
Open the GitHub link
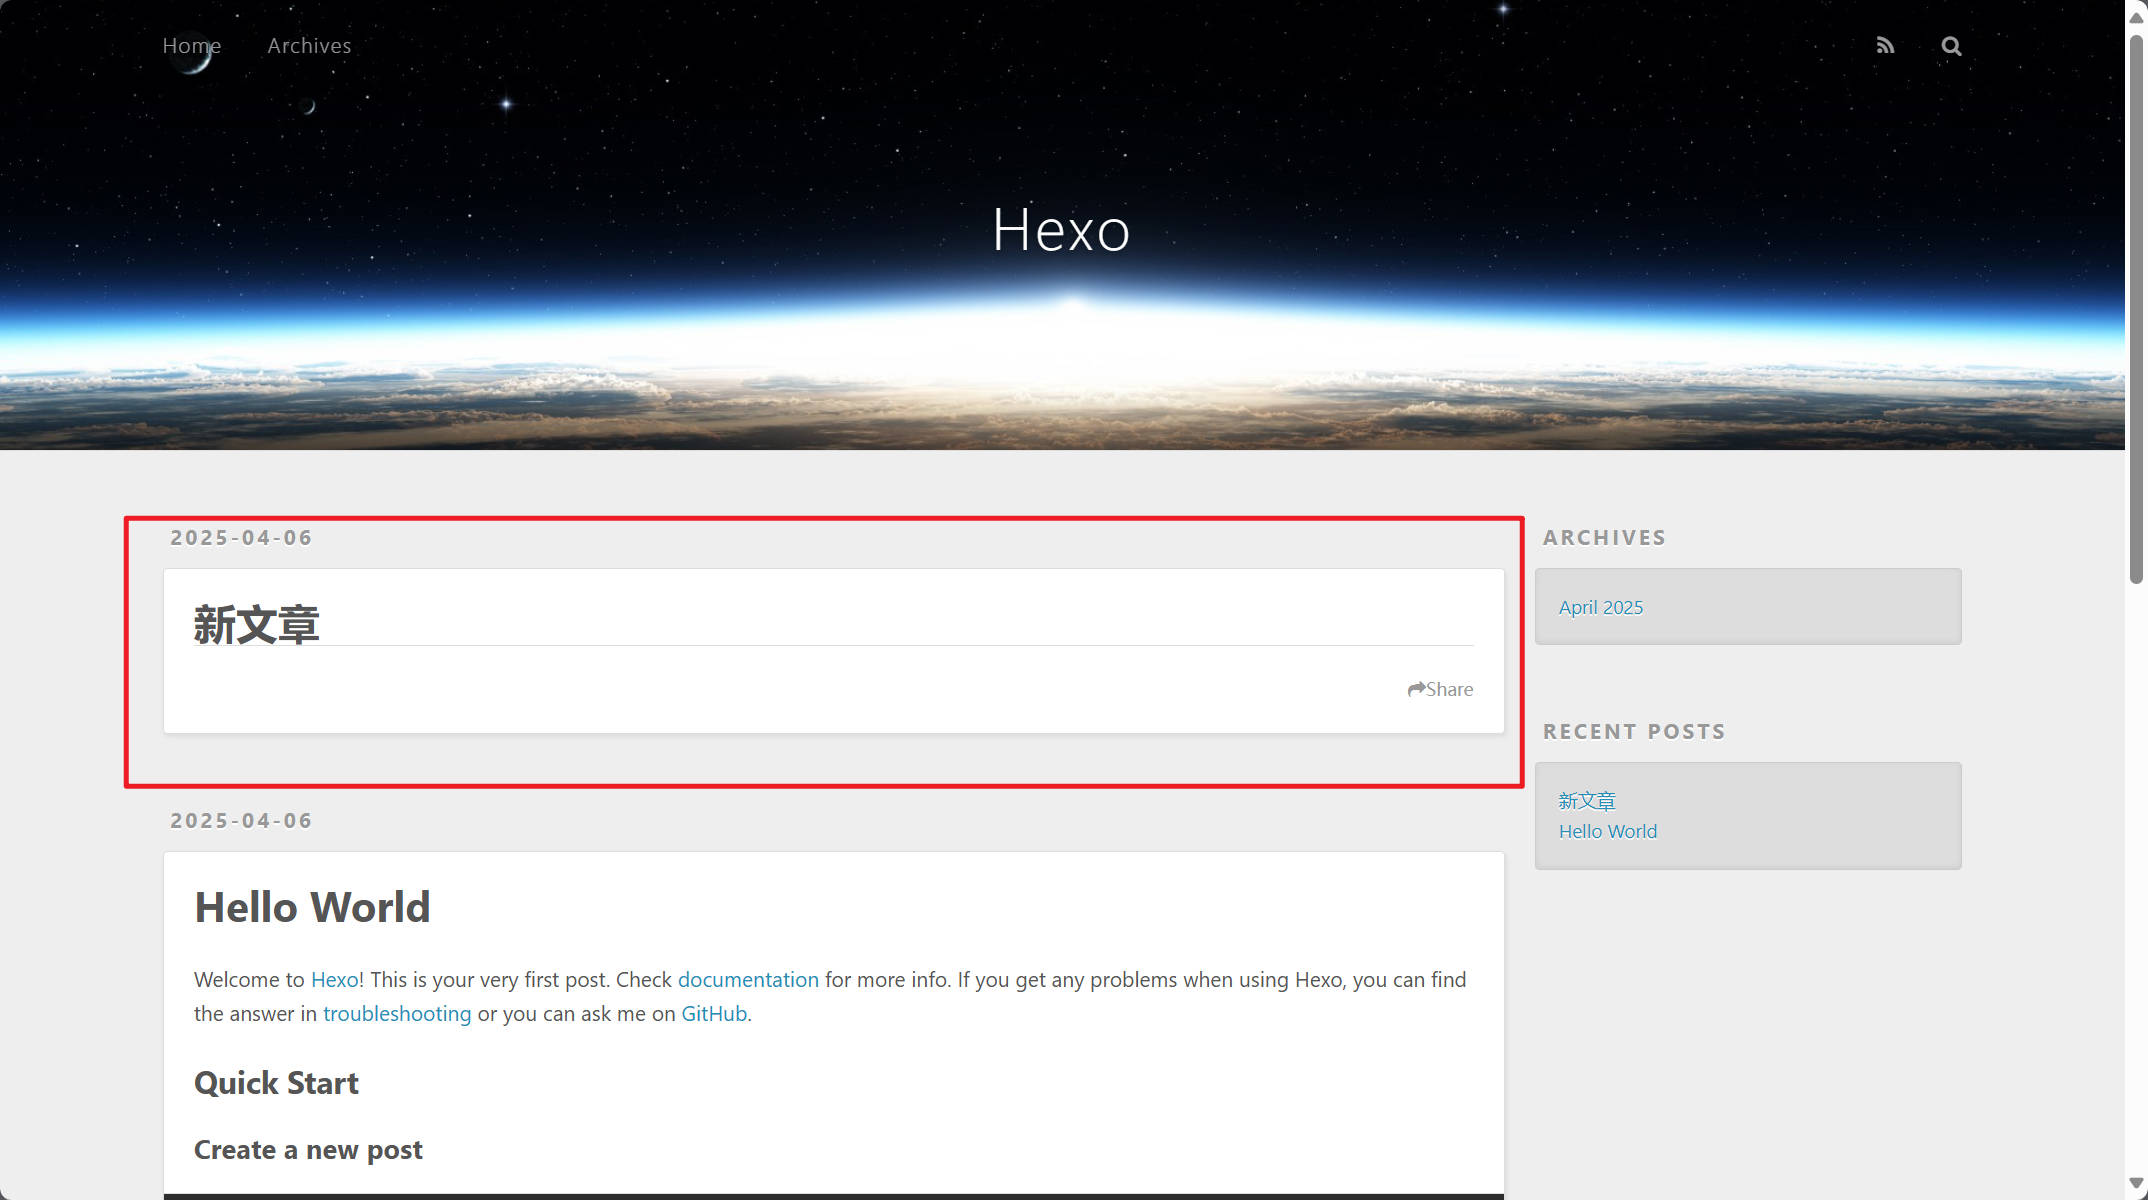[x=713, y=1013]
